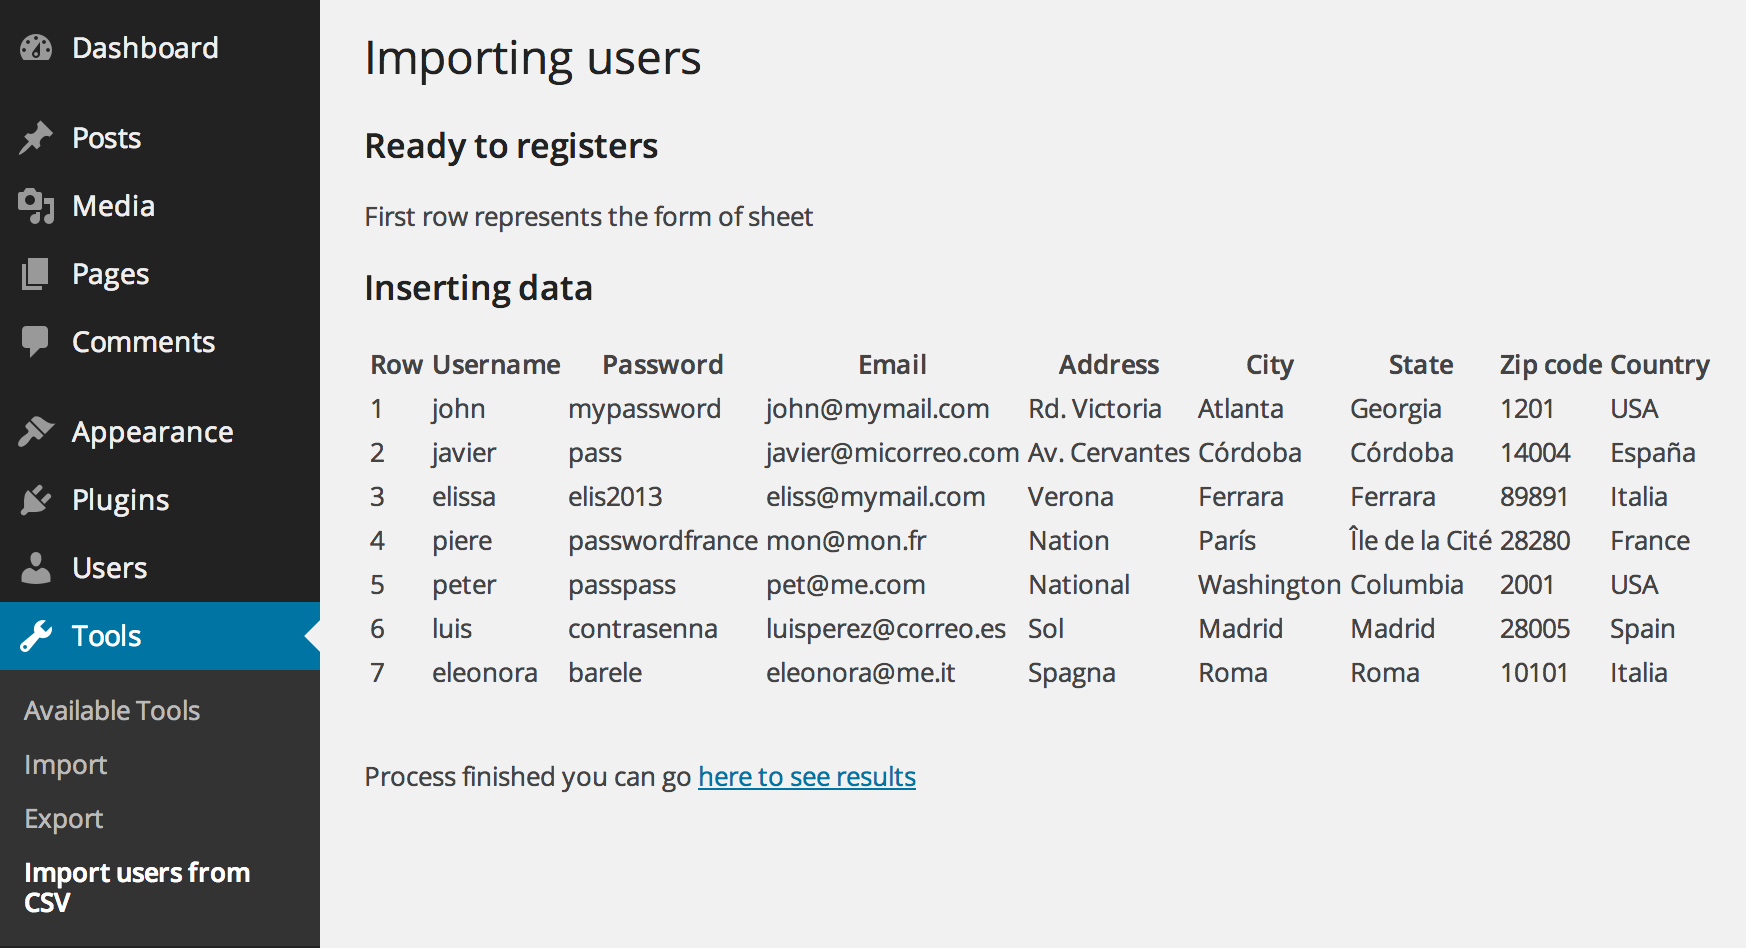
Task: Click the Plugins plug icon
Action: click(x=36, y=500)
